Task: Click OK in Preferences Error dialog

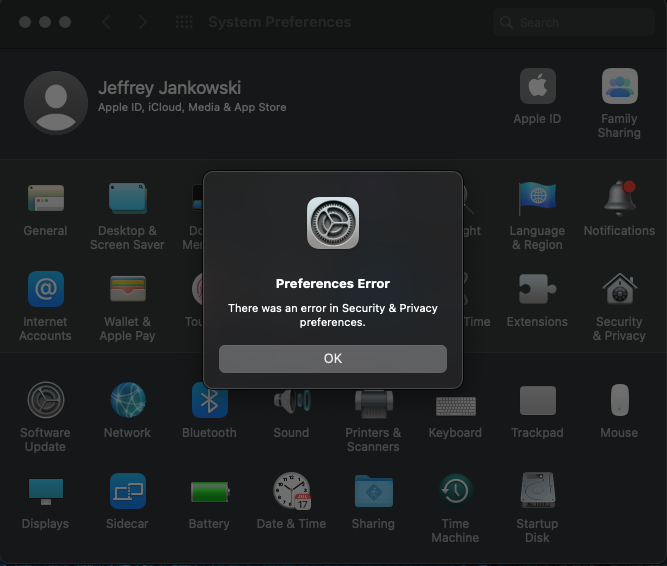Action: tap(333, 358)
